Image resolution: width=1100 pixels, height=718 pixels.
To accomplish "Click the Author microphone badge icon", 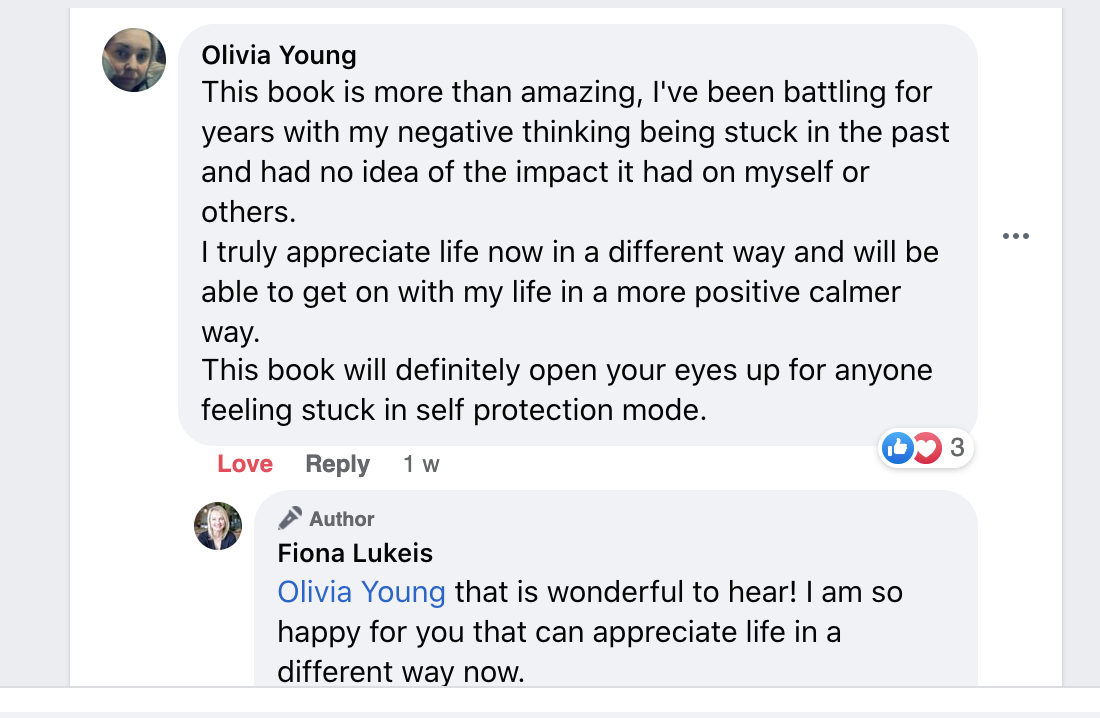I will point(290,518).
